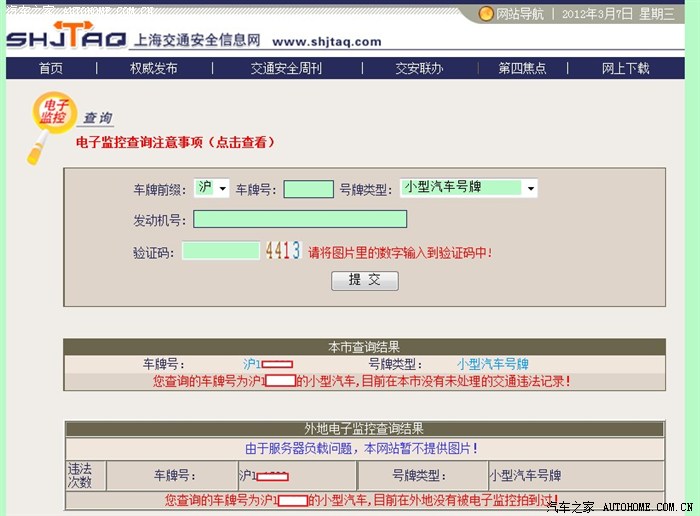The width and height of the screenshot is (700, 516).
Task: Click the 提交 submit button
Action: coord(365,281)
